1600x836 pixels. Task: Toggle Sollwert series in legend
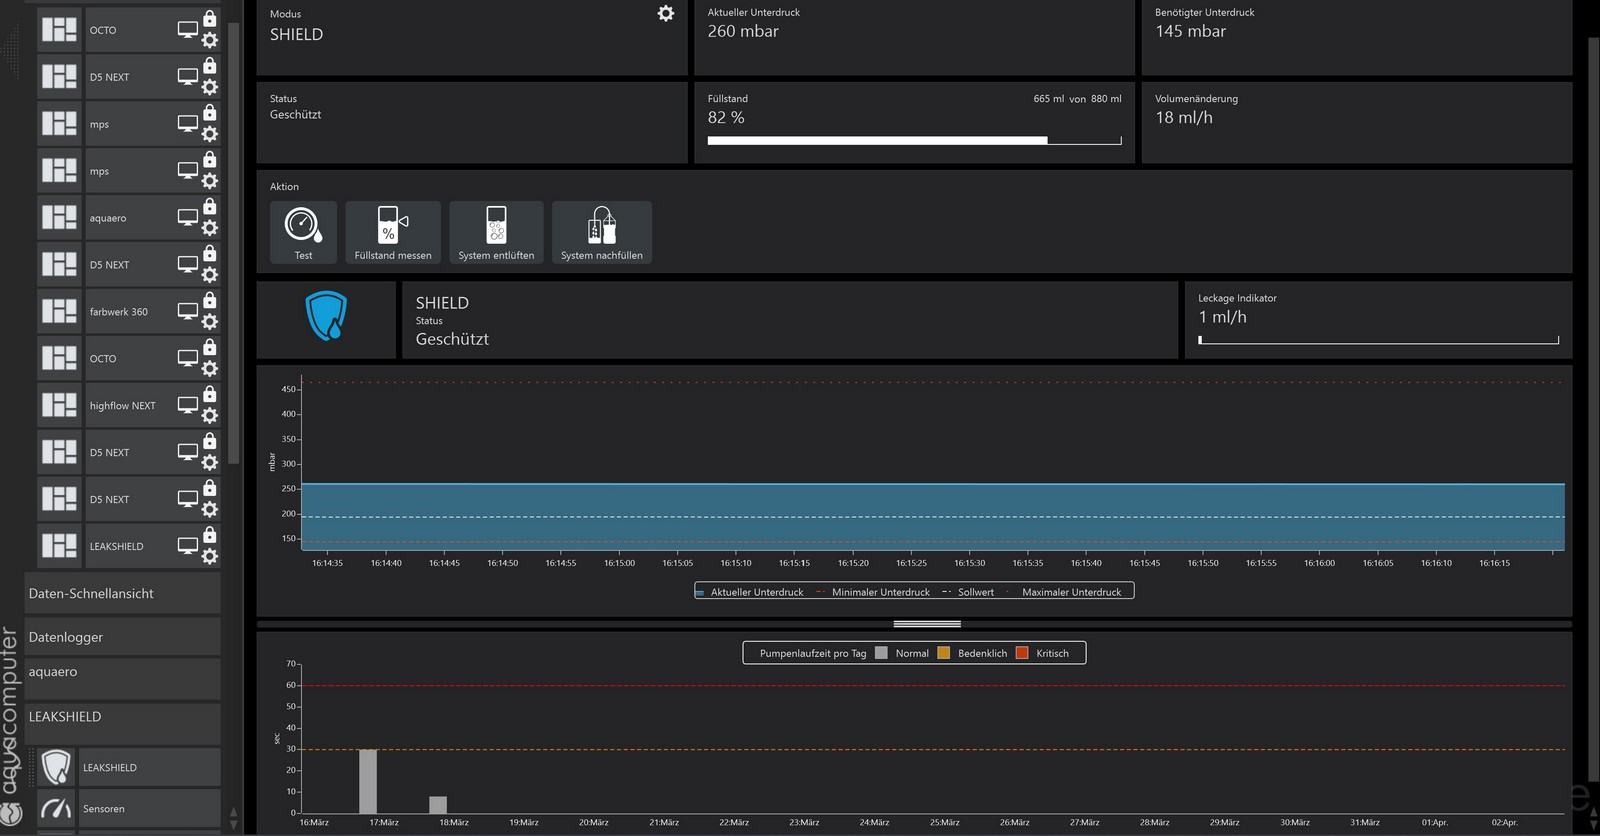[x=968, y=592]
